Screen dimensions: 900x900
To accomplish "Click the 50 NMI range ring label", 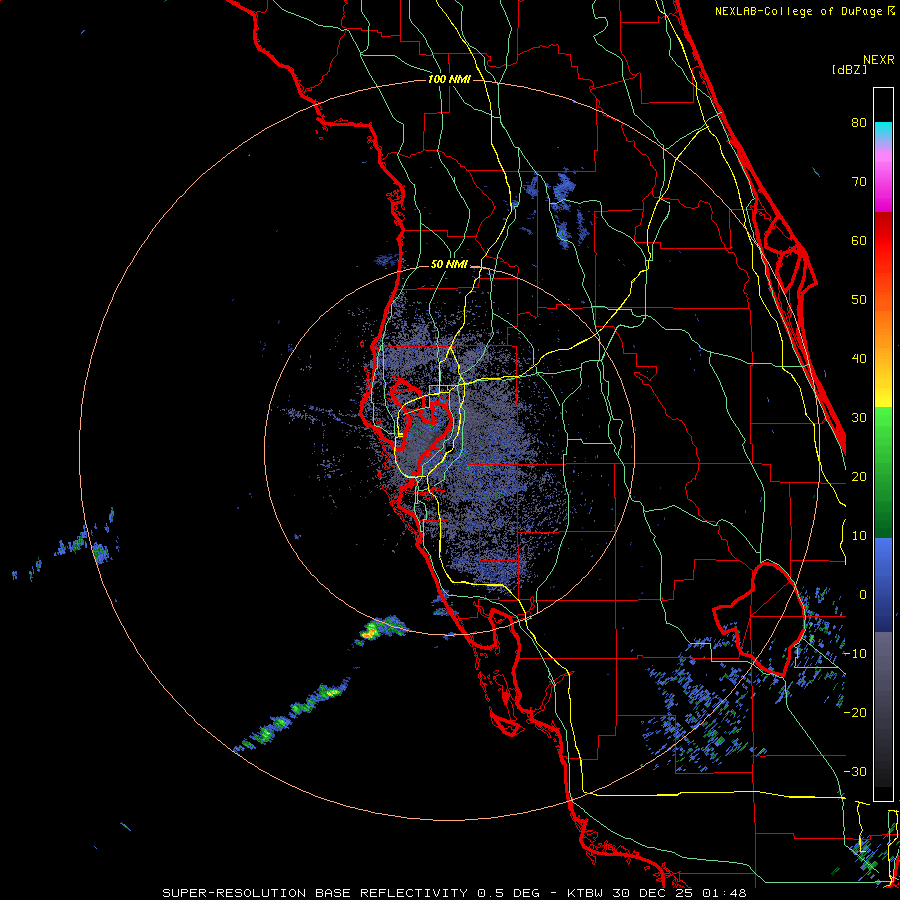I will point(449,265).
